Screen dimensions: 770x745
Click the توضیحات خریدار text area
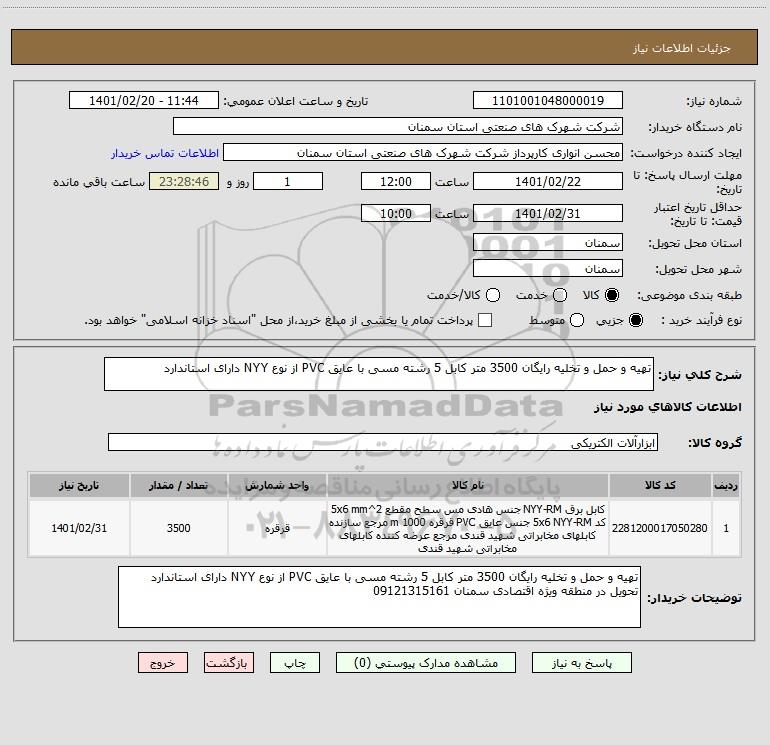pyautogui.click(x=380, y=597)
